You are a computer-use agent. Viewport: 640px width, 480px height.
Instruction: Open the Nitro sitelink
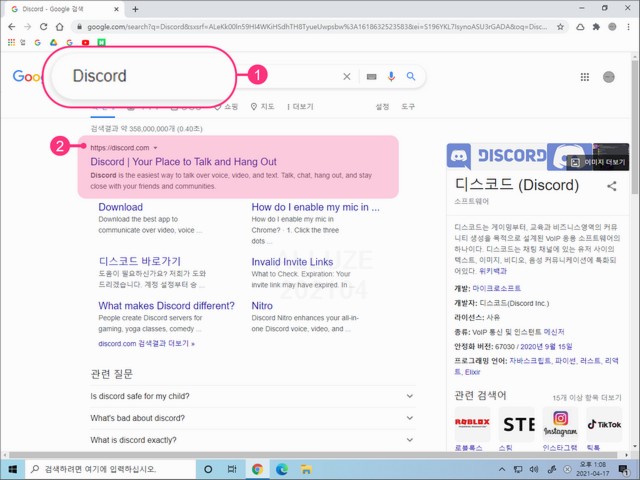tap(262, 306)
